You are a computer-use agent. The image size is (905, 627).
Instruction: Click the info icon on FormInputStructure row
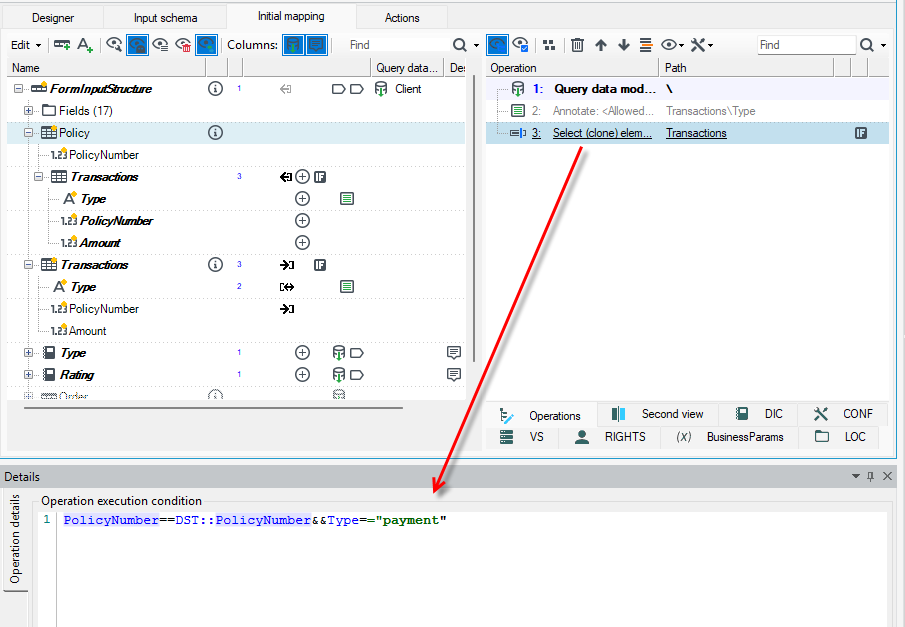[x=215, y=89]
